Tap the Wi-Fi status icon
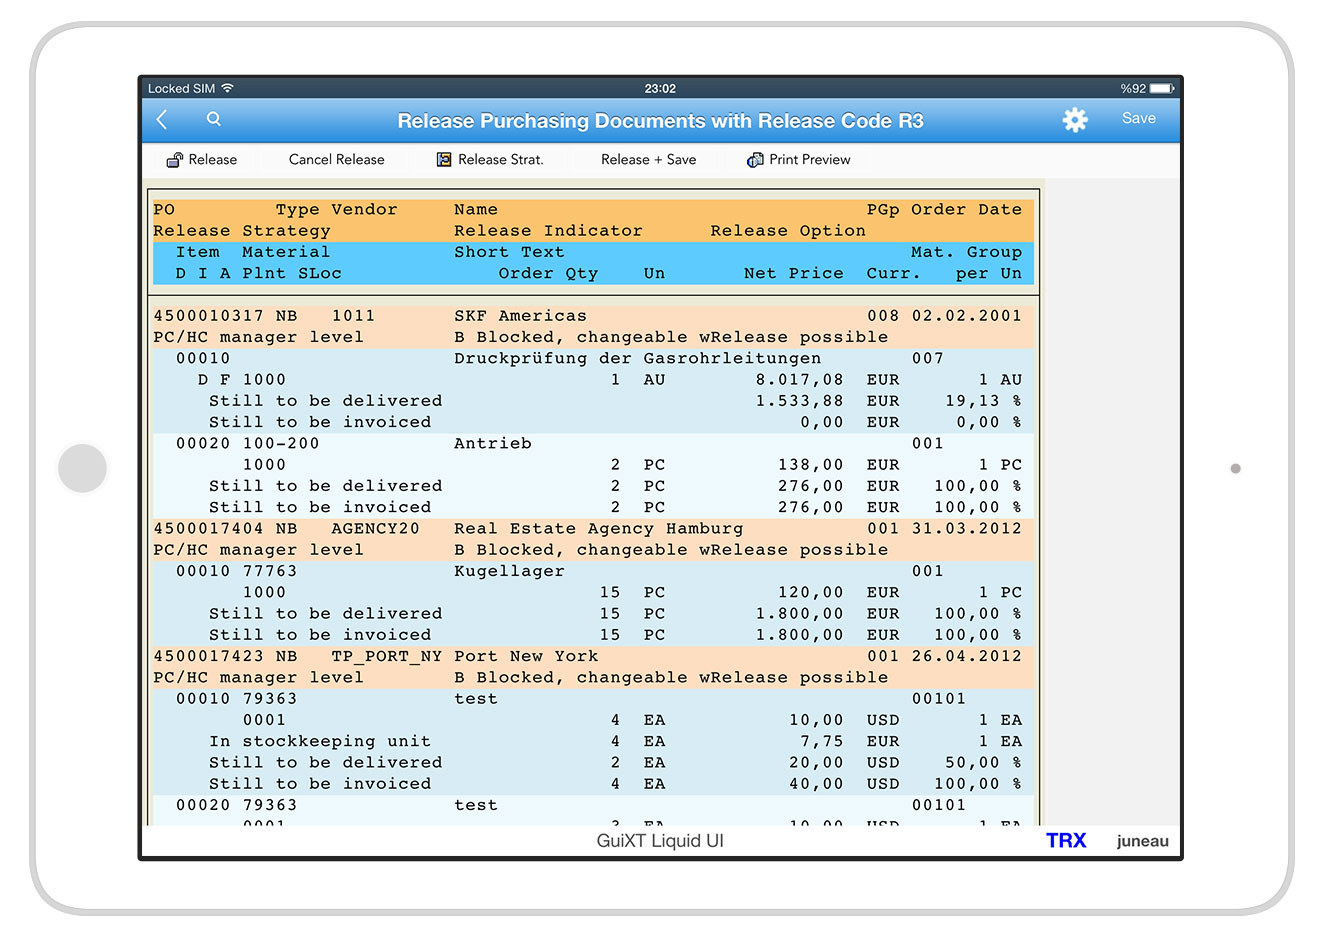 click(x=228, y=89)
